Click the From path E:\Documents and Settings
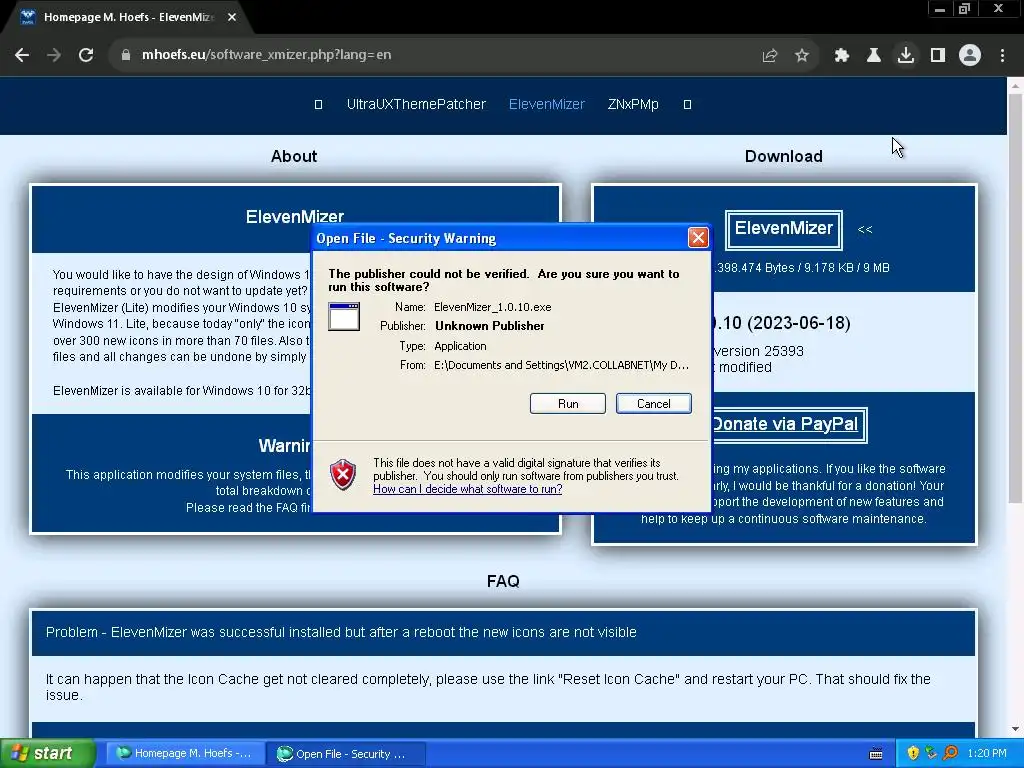Screen dimensions: 1024x768 click(561, 365)
